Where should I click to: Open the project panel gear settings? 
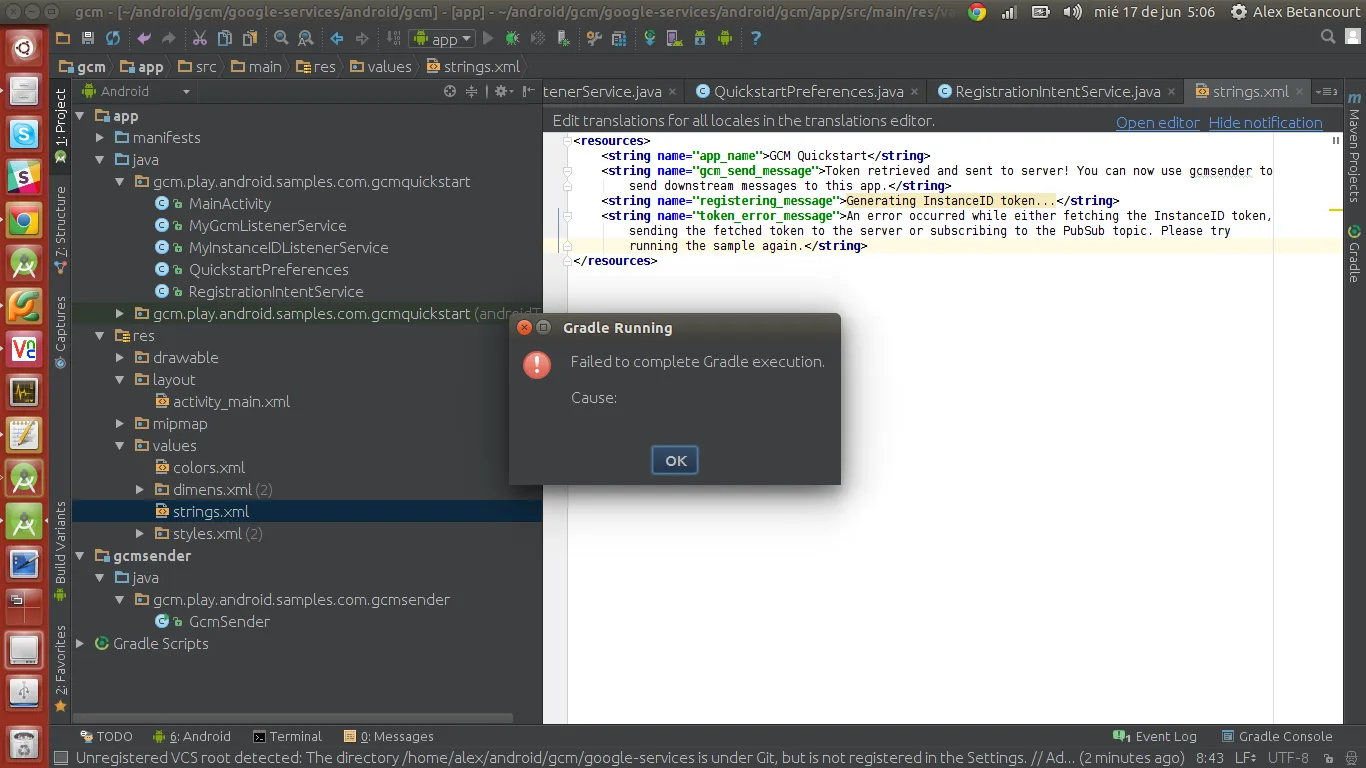(x=502, y=91)
